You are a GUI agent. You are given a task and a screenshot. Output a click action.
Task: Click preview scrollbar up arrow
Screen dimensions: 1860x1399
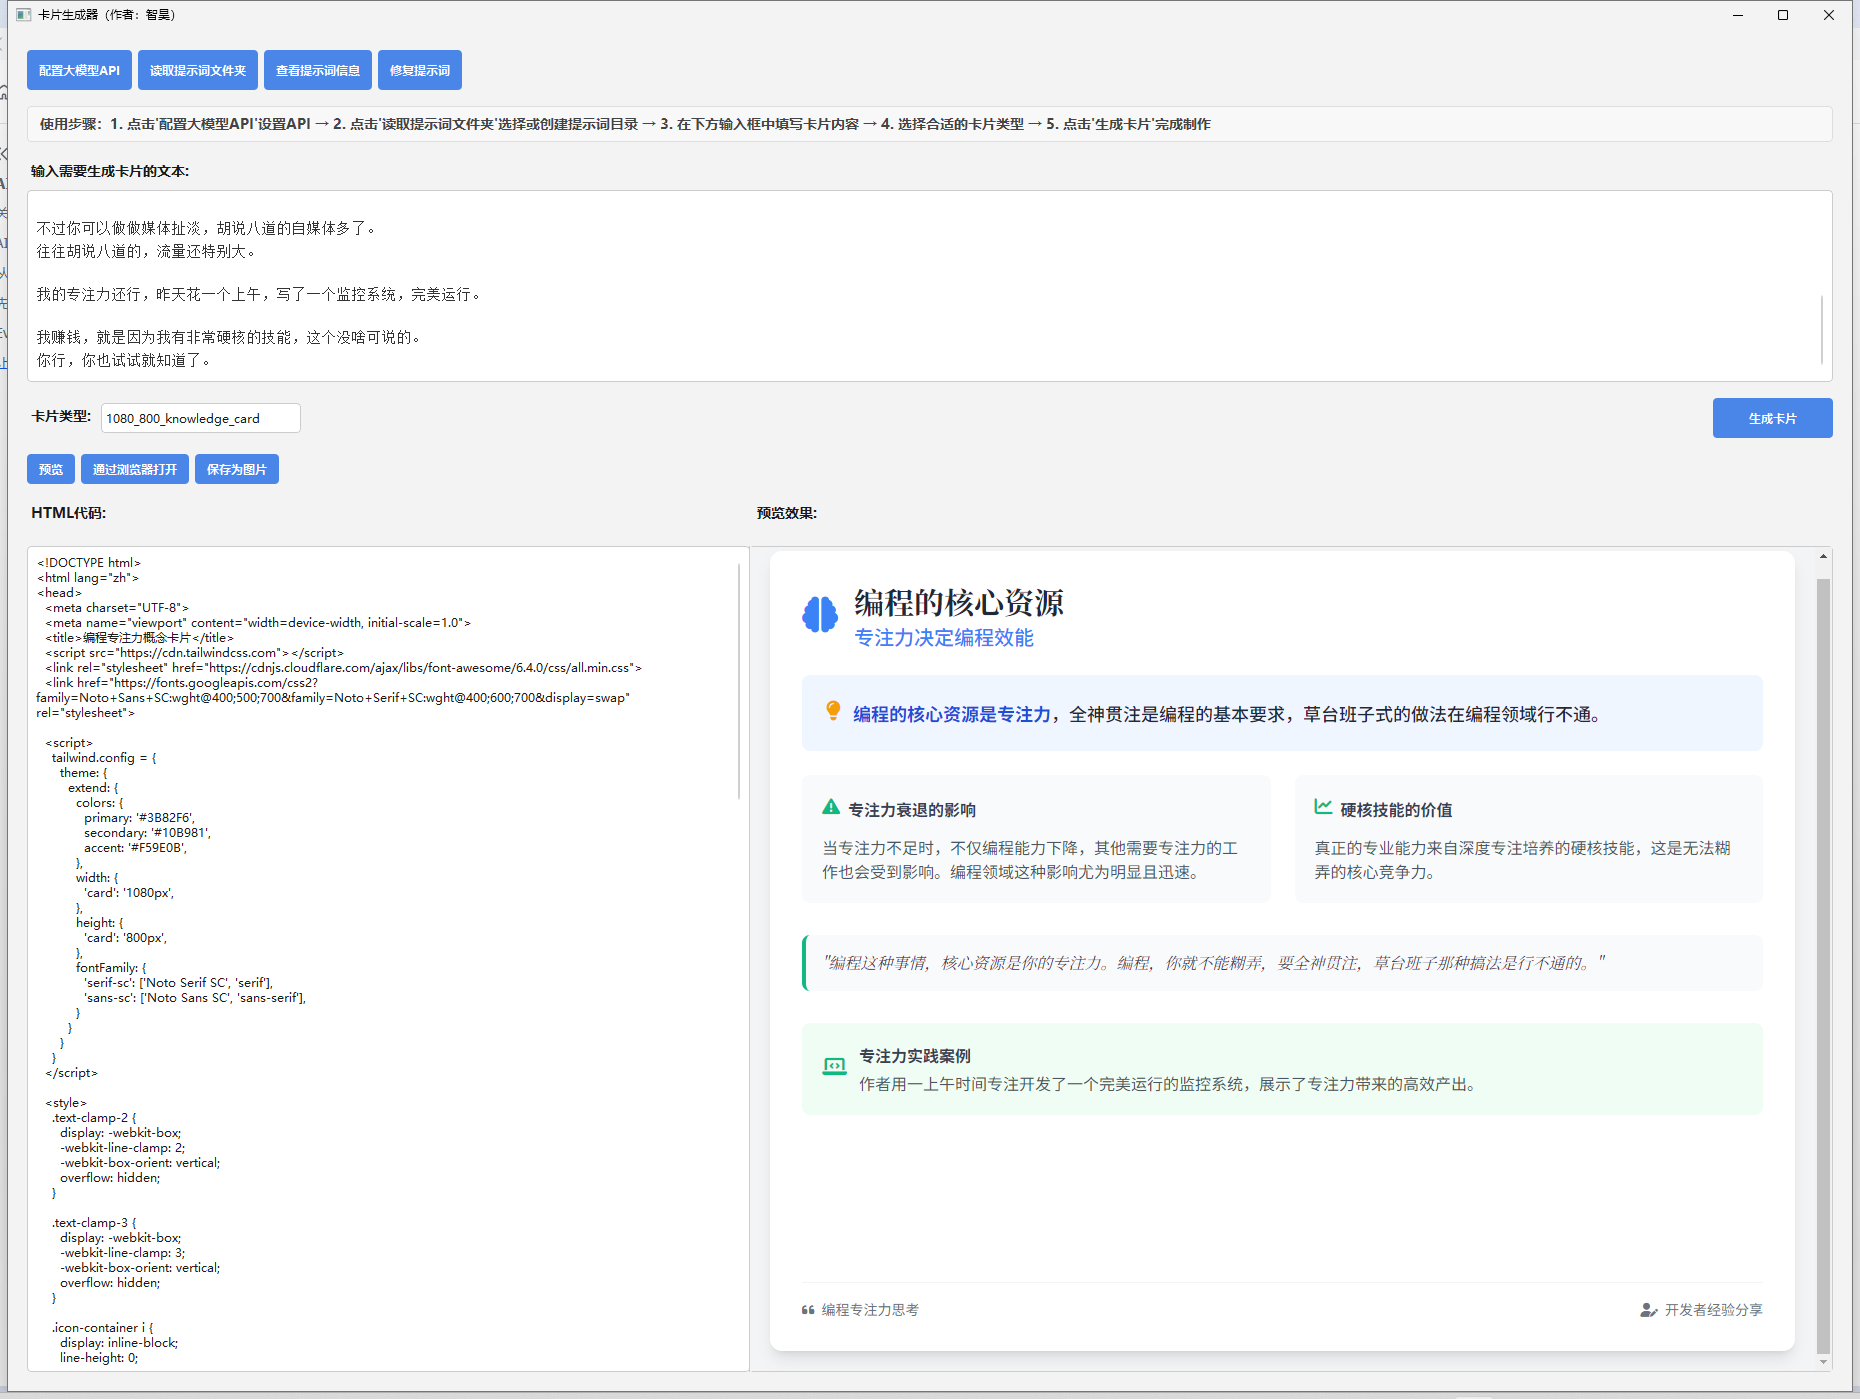1823,556
